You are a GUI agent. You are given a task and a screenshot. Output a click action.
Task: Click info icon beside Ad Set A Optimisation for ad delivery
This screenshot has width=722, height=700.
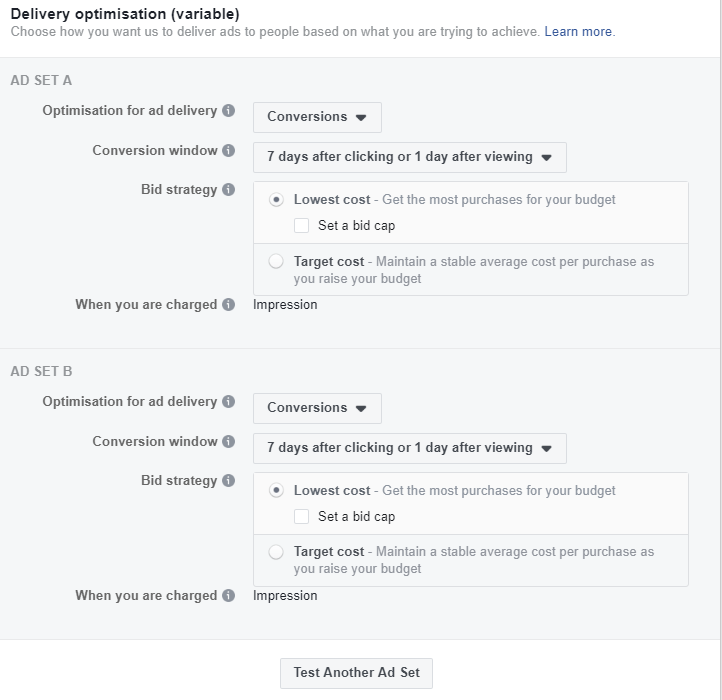coord(229,111)
